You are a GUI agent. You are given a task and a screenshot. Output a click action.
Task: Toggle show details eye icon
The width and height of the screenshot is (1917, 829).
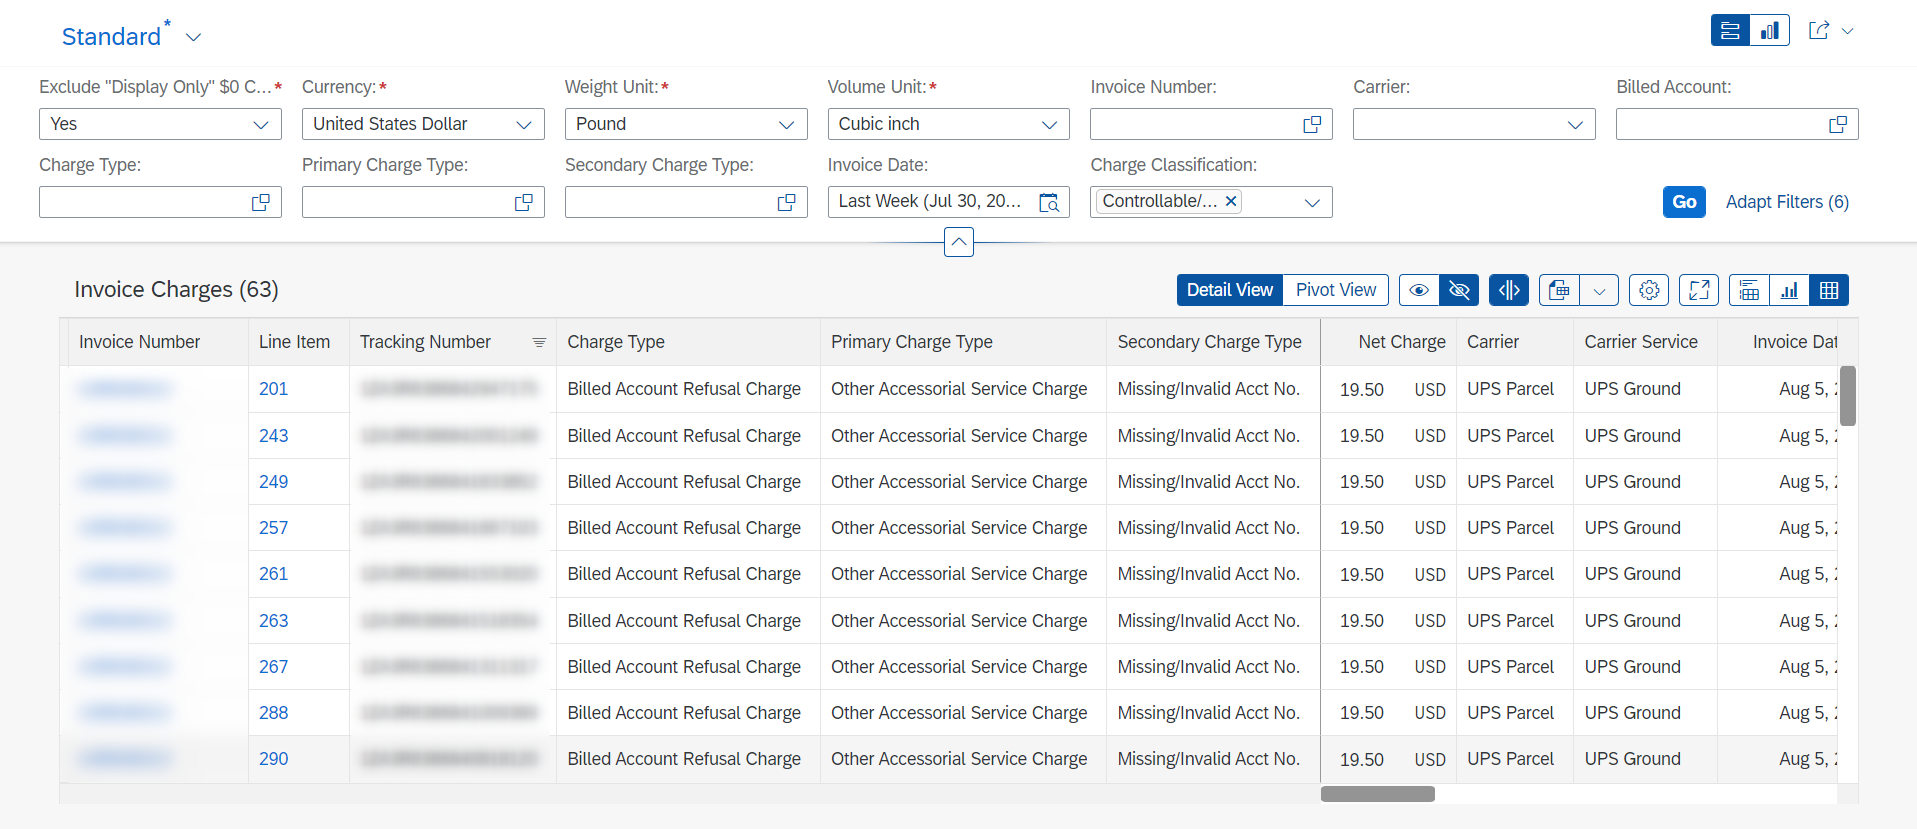click(1419, 290)
